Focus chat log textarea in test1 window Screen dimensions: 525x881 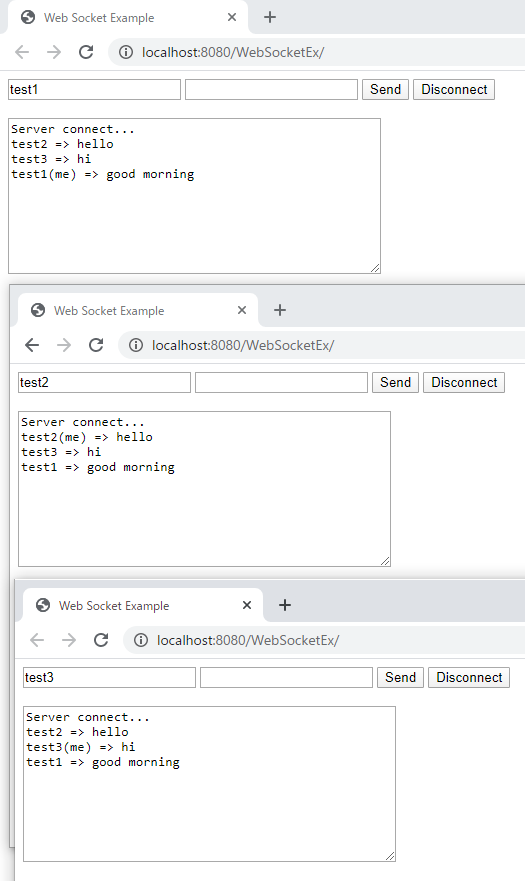(194, 196)
